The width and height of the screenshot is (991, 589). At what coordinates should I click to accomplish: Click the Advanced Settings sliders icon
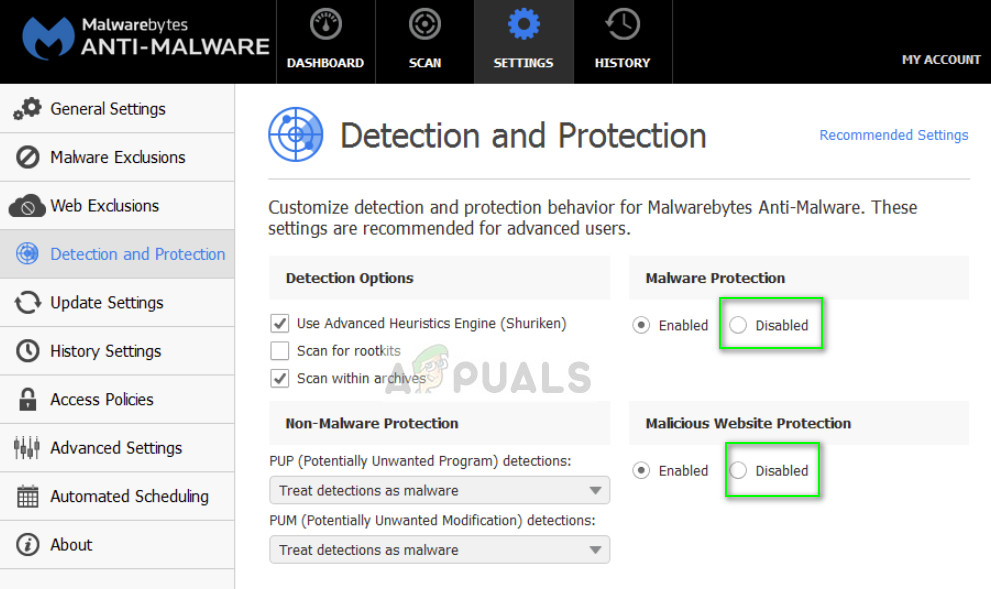pos(26,447)
